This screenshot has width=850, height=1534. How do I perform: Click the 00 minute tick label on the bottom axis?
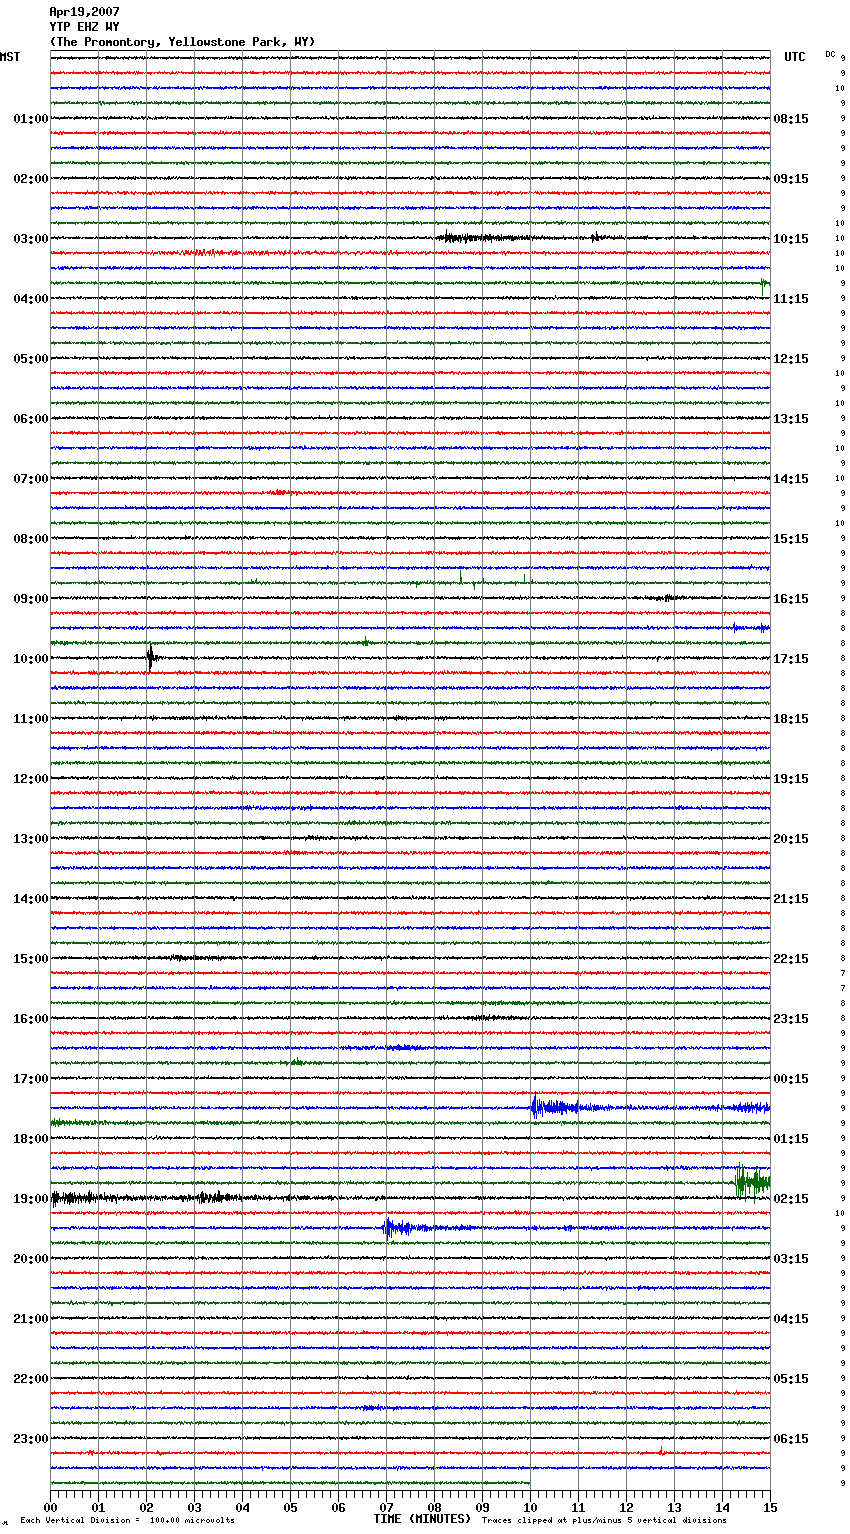point(50,1507)
